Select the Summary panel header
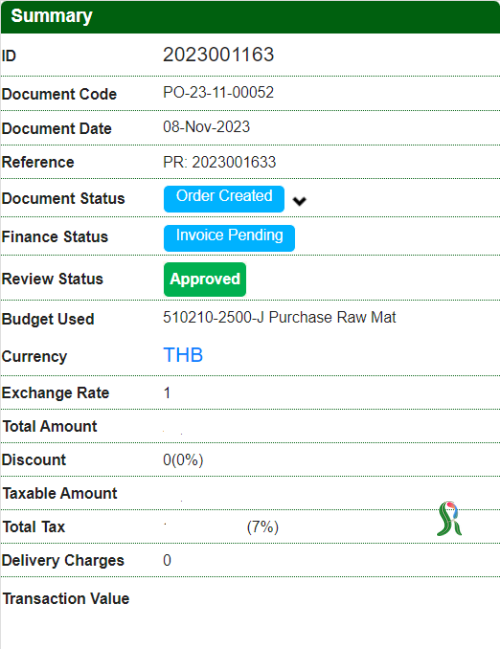The width and height of the screenshot is (500, 649). 250,17
